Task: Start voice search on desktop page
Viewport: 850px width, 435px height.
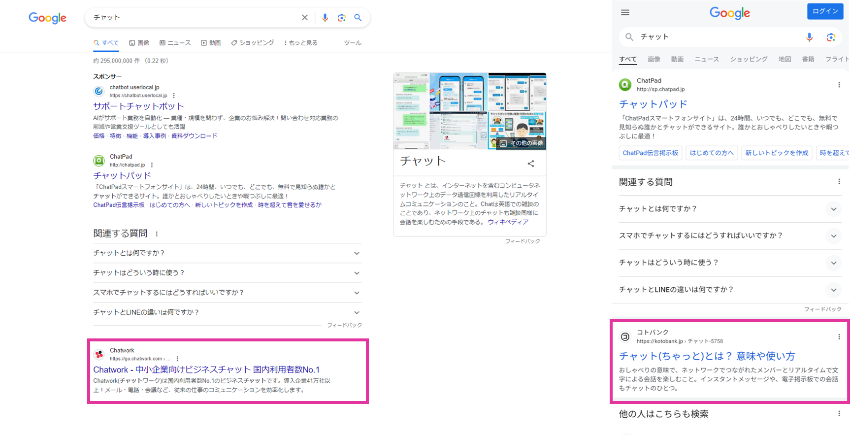Action: click(325, 17)
